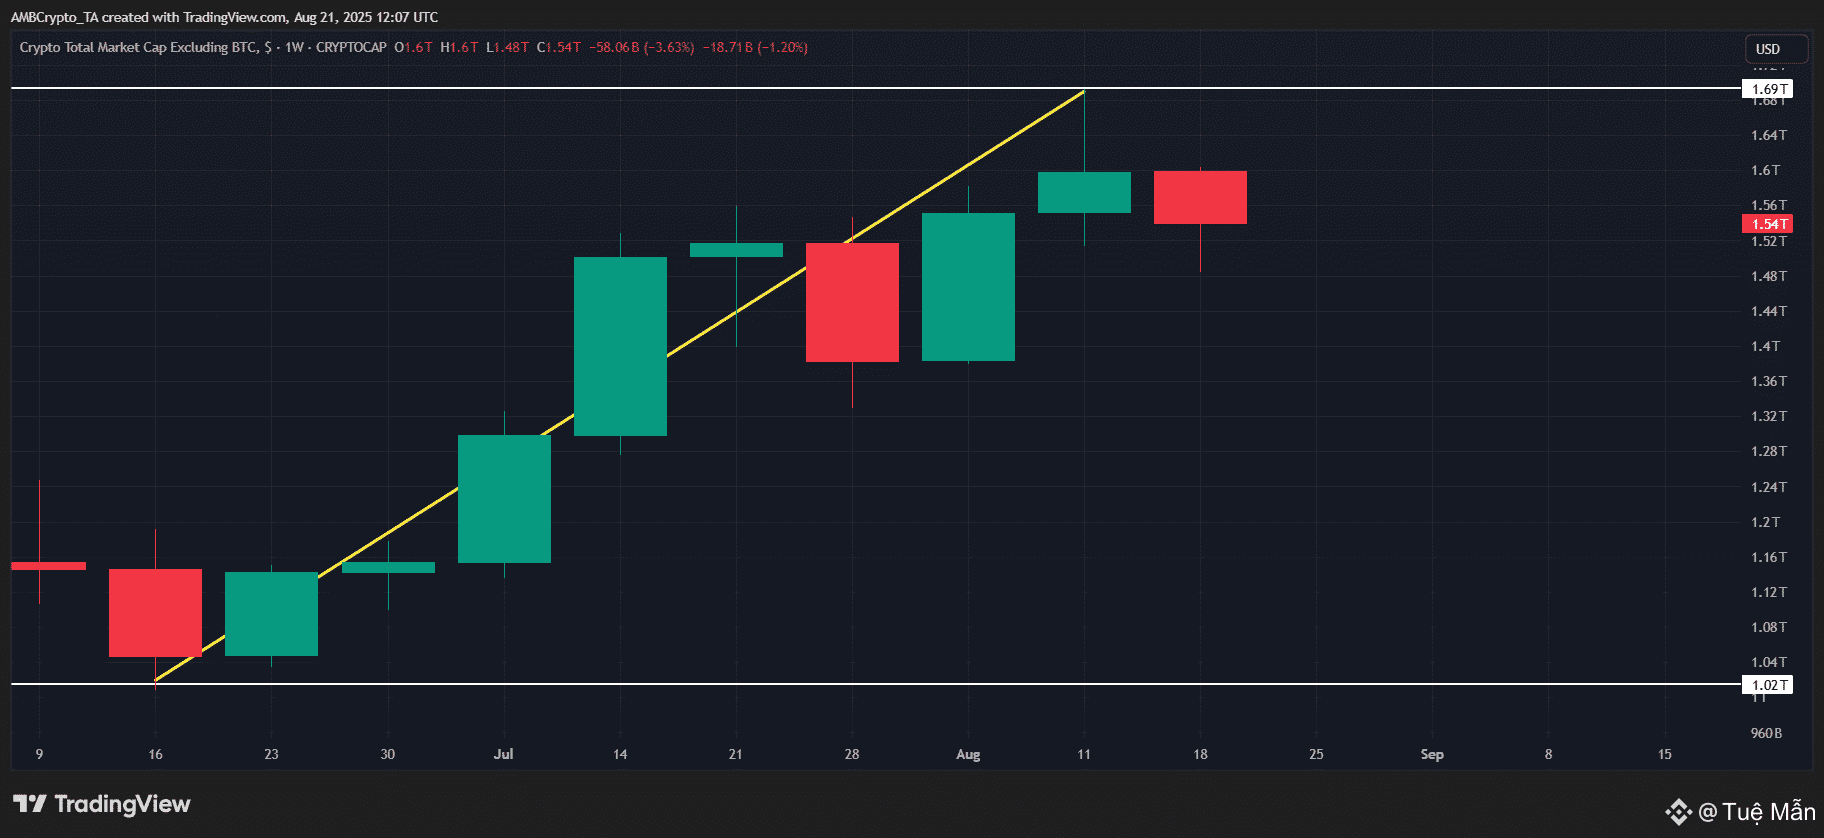
Task: Click the Sep date label on time axis
Action: (1432, 754)
